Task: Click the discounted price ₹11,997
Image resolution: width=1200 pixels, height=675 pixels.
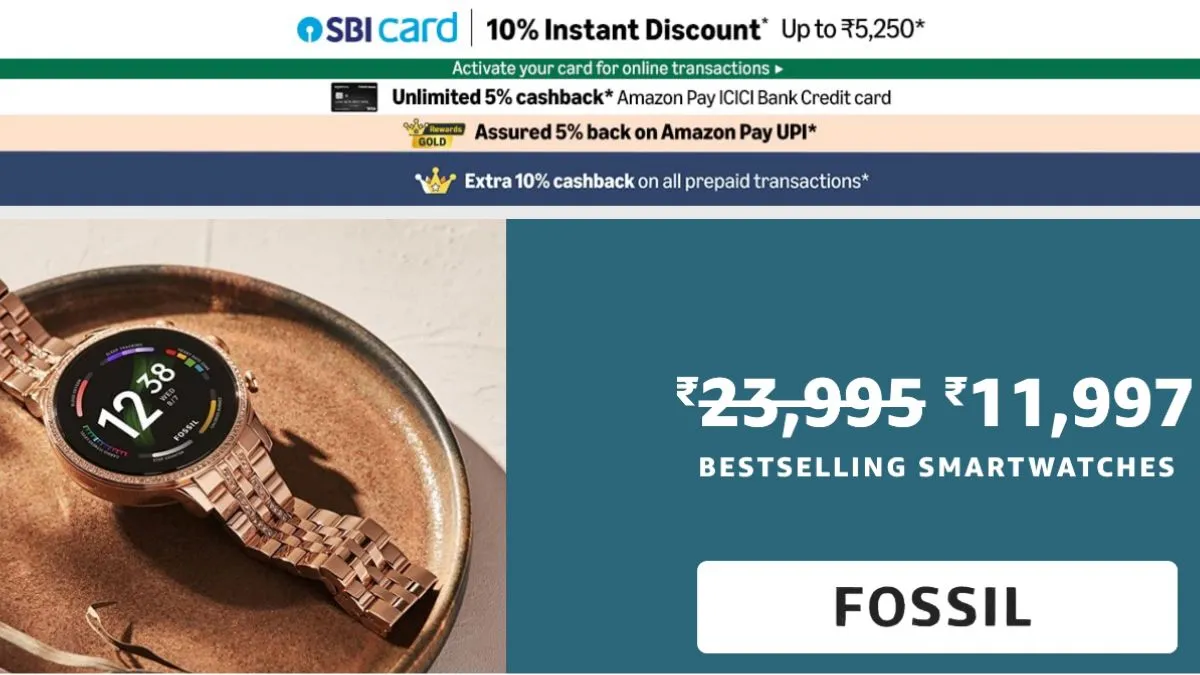Action: tap(1069, 403)
